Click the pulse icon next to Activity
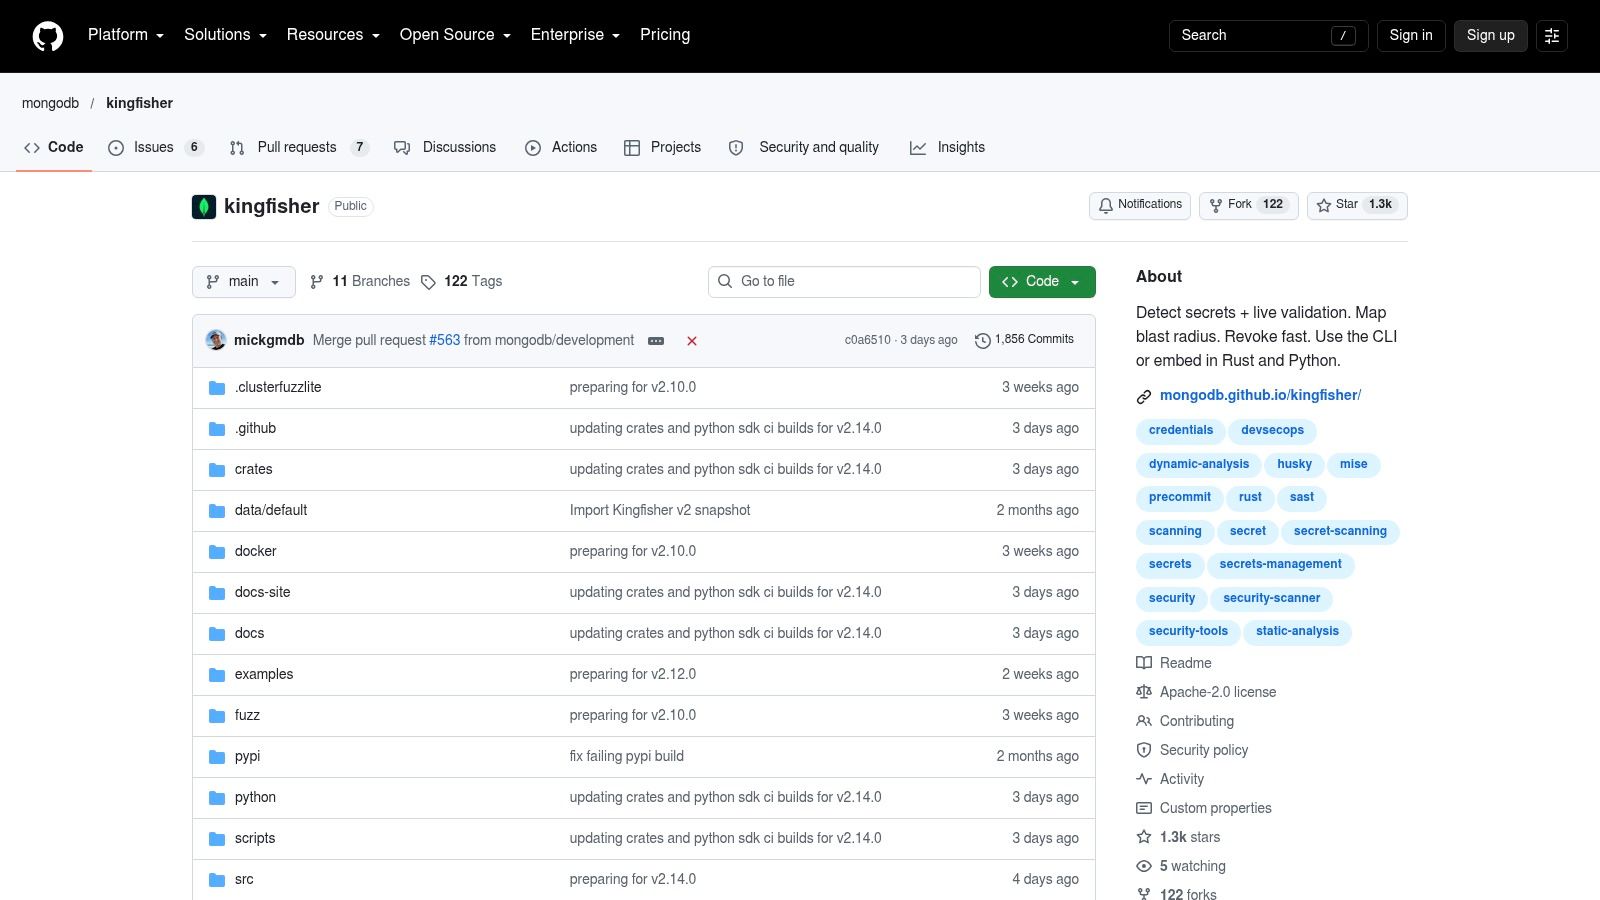Screen dimensions: 1600x900 (1144, 779)
